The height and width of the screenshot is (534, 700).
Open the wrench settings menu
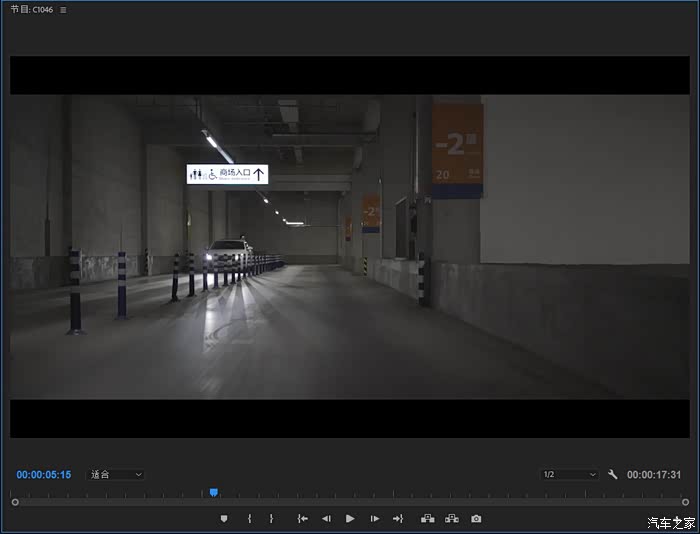[613, 475]
